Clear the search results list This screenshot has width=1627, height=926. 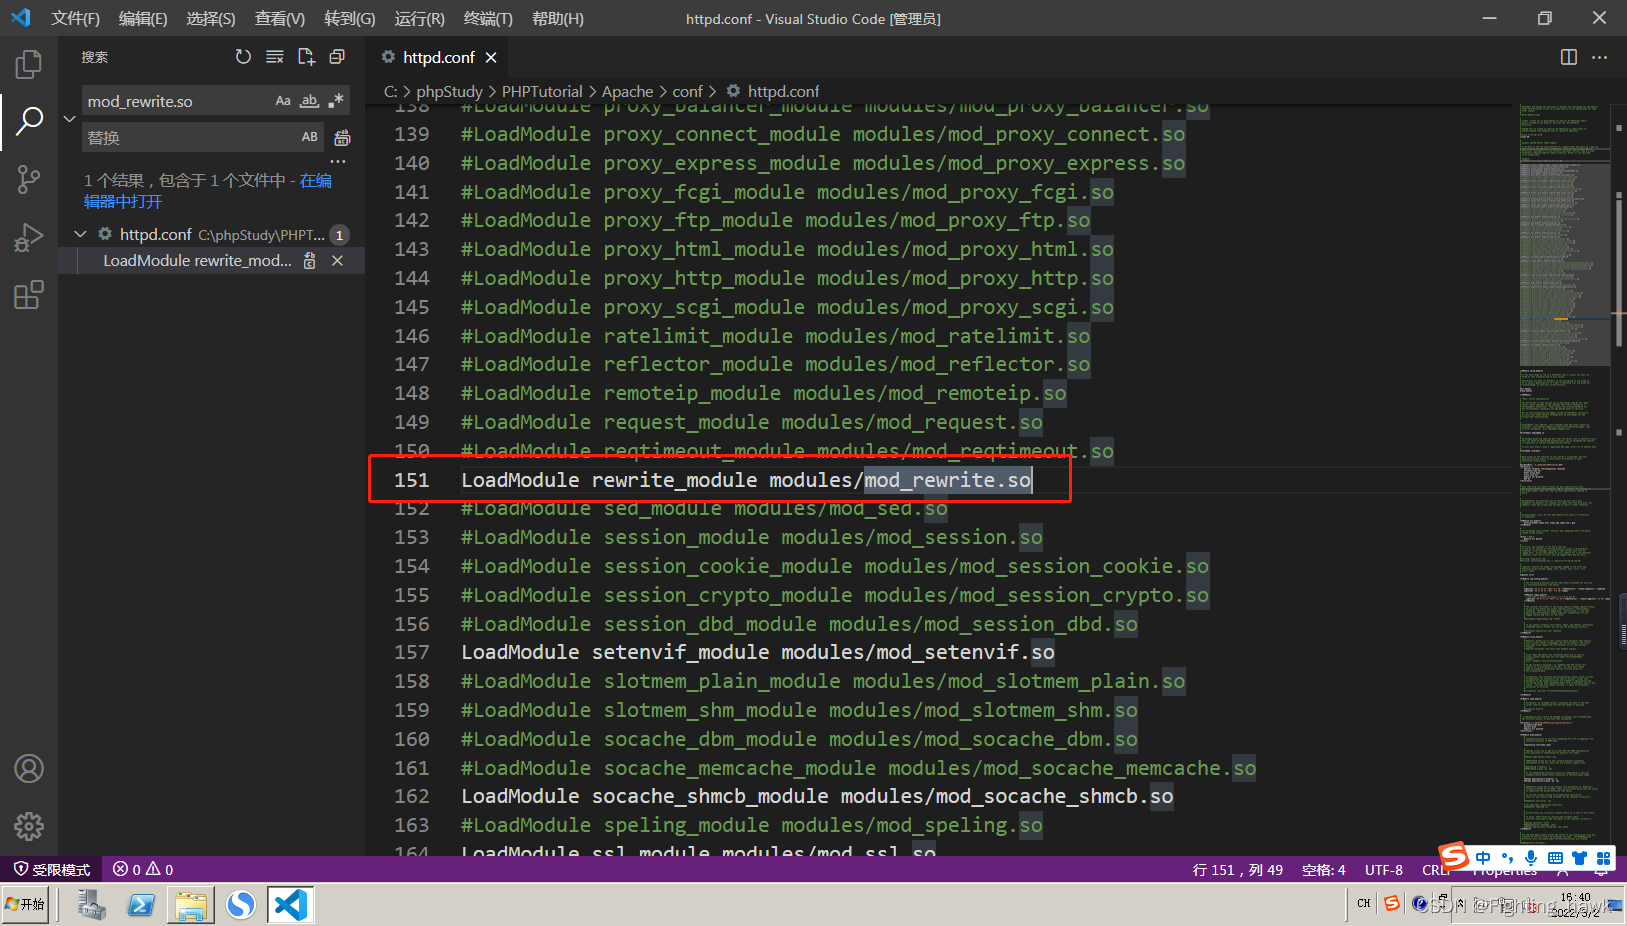(275, 57)
